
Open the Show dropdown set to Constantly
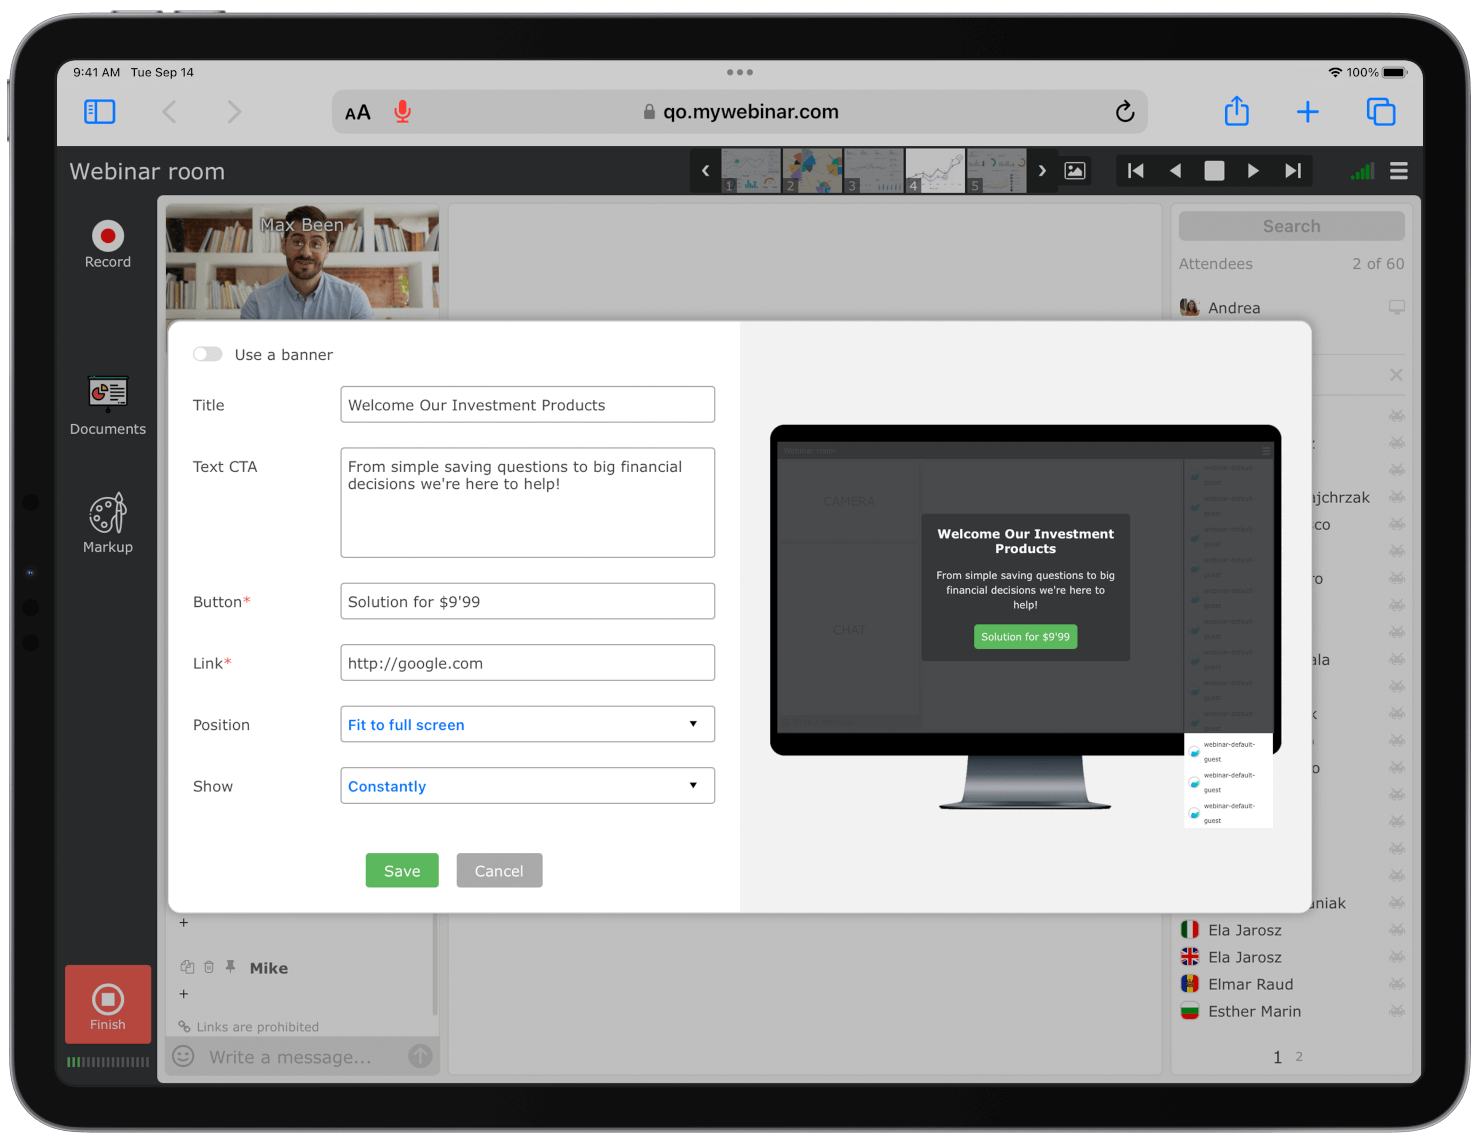527,786
